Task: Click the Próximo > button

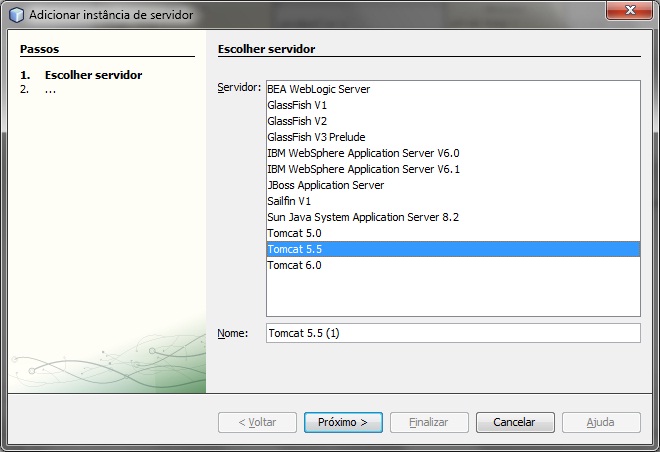Action: click(343, 422)
